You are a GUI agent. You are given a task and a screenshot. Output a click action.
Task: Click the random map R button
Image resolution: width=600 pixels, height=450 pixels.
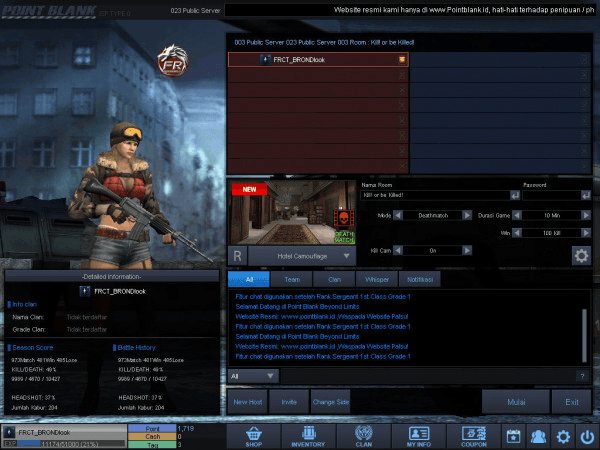point(237,256)
